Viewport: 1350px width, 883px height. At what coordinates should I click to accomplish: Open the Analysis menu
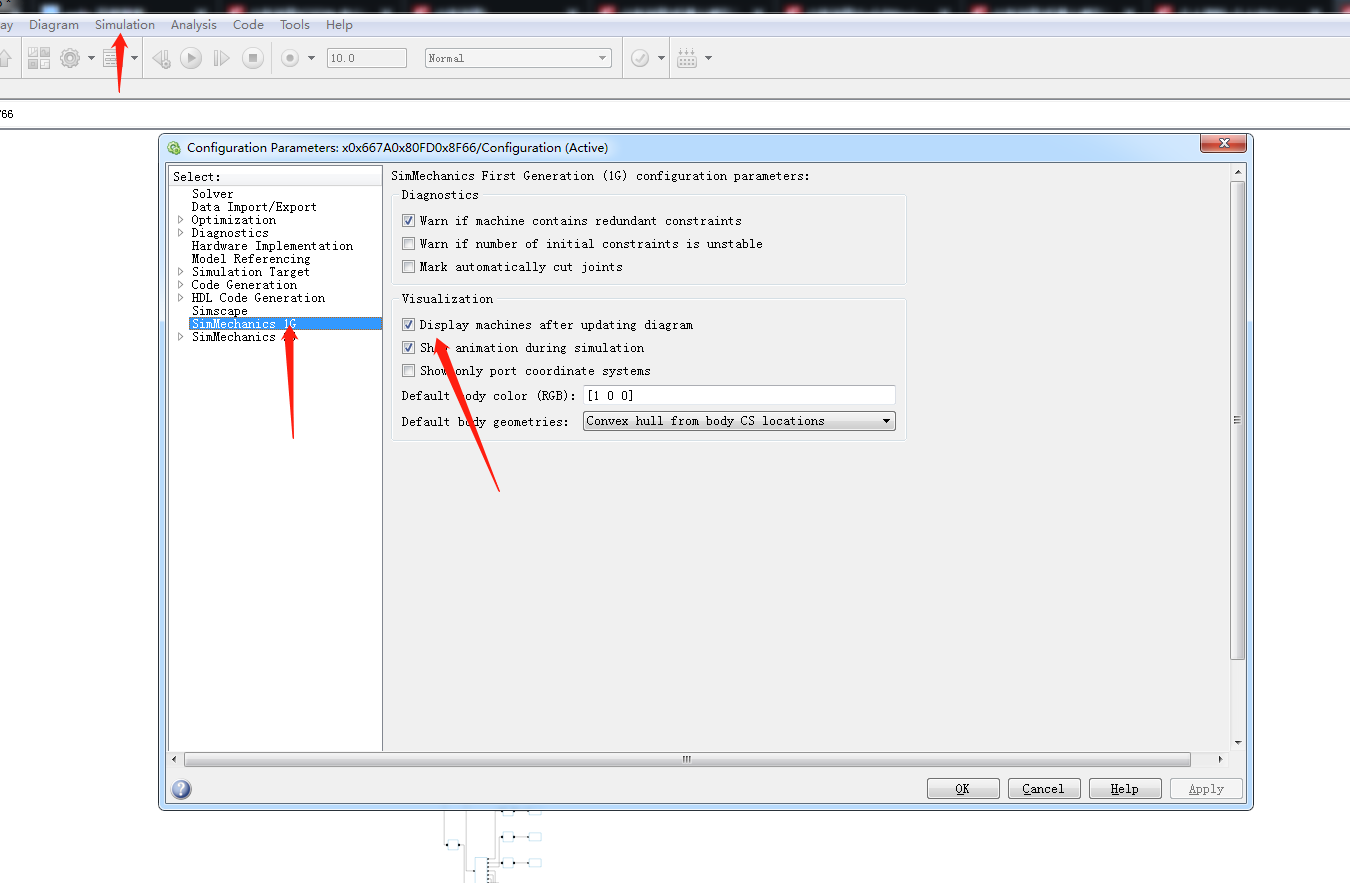[x=194, y=25]
